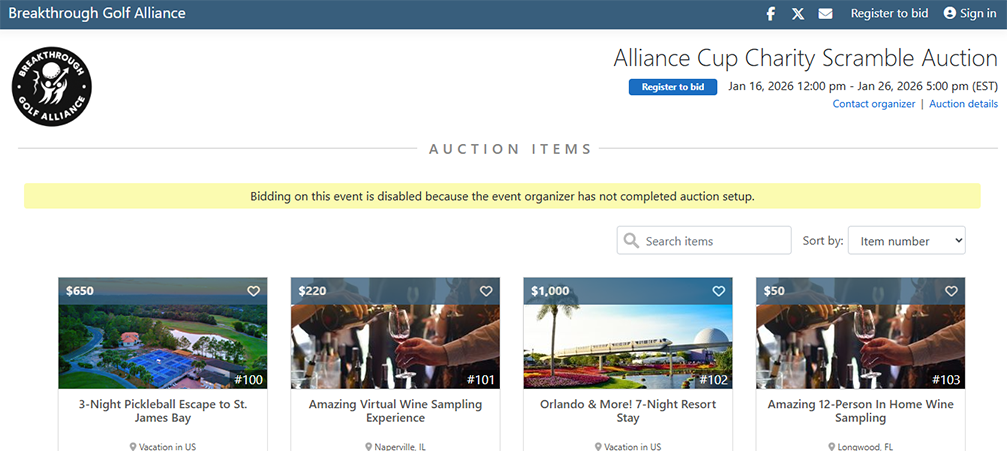Favorite the 12-Person Wine Sampling heart

(x=951, y=291)
